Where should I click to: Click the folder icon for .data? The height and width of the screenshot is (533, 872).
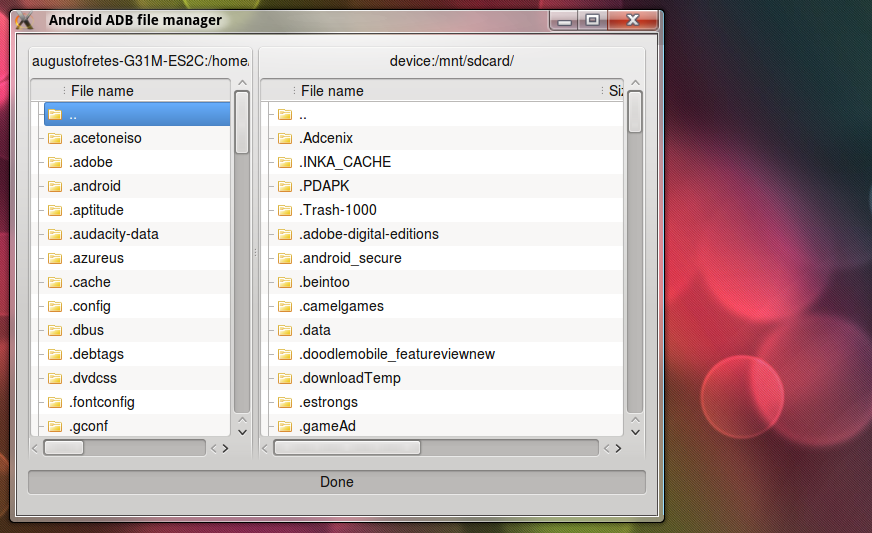point(285,330)
